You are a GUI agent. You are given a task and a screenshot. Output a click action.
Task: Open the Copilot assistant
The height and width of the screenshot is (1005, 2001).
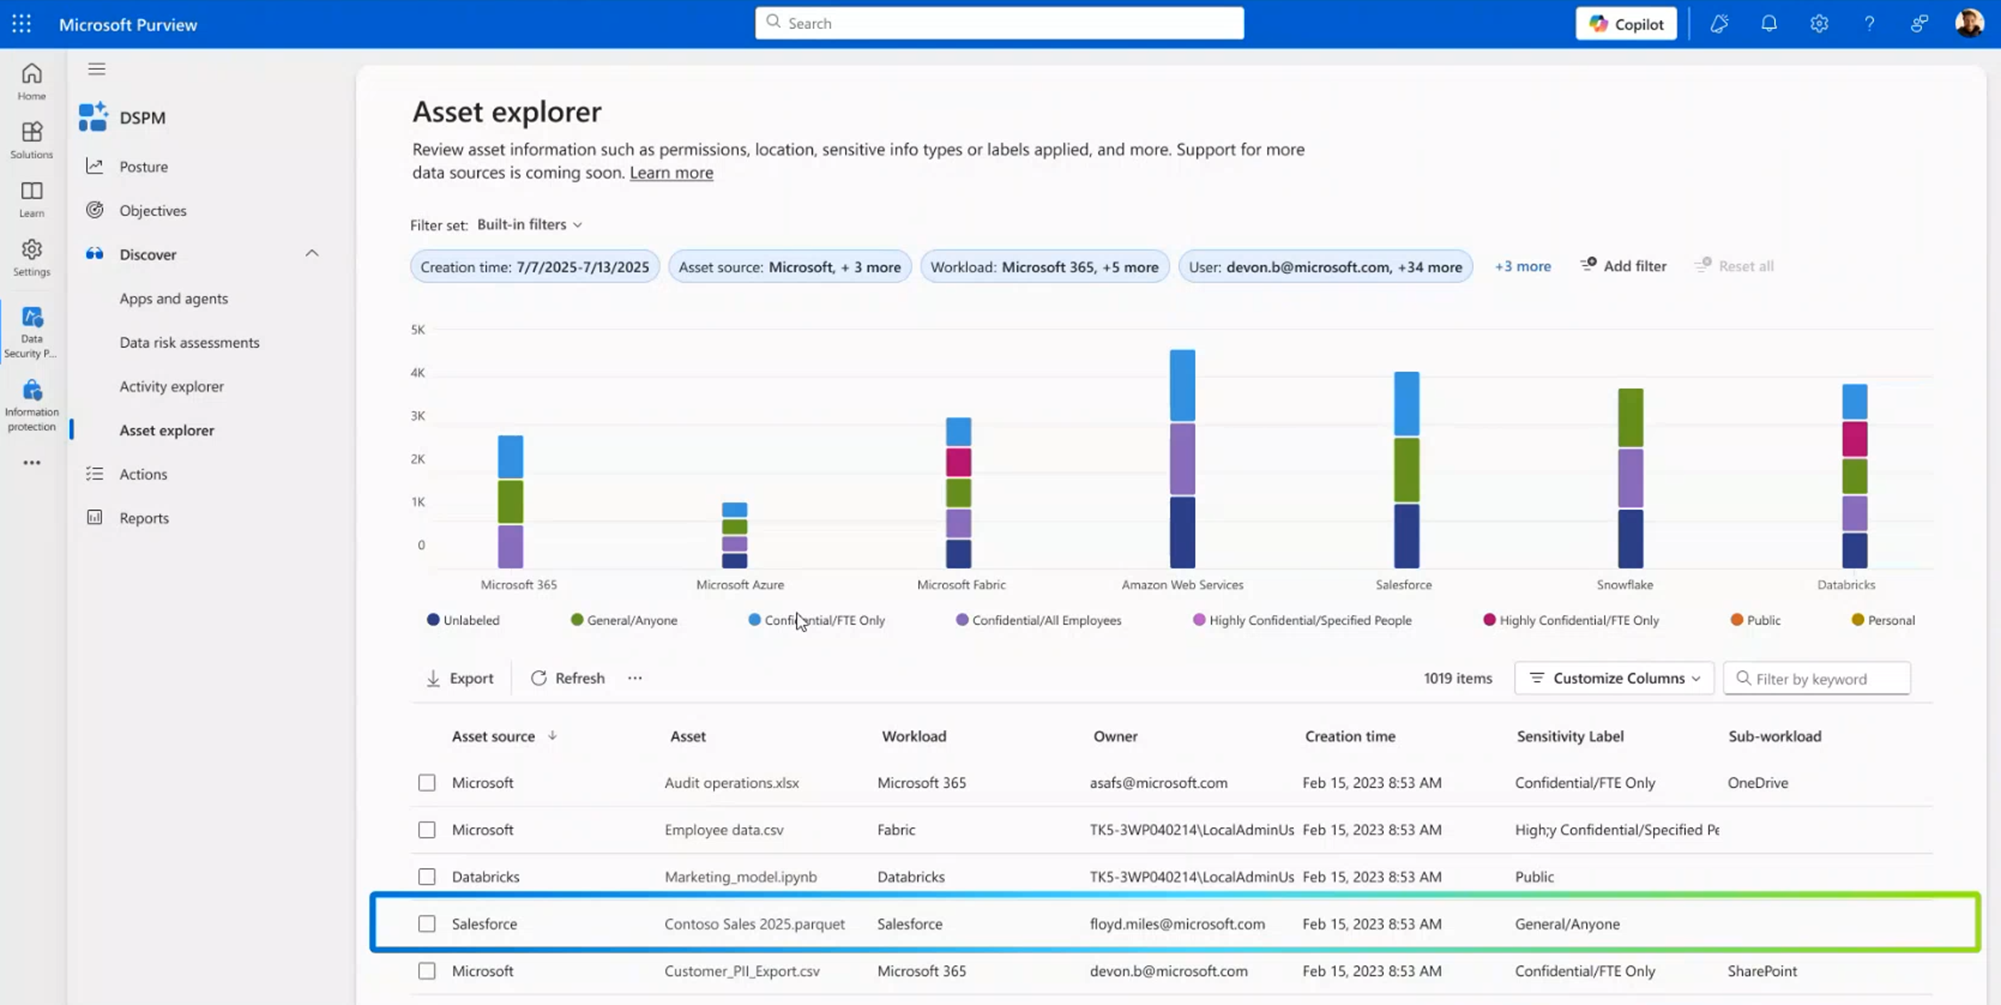click(x=1625, y=22)
